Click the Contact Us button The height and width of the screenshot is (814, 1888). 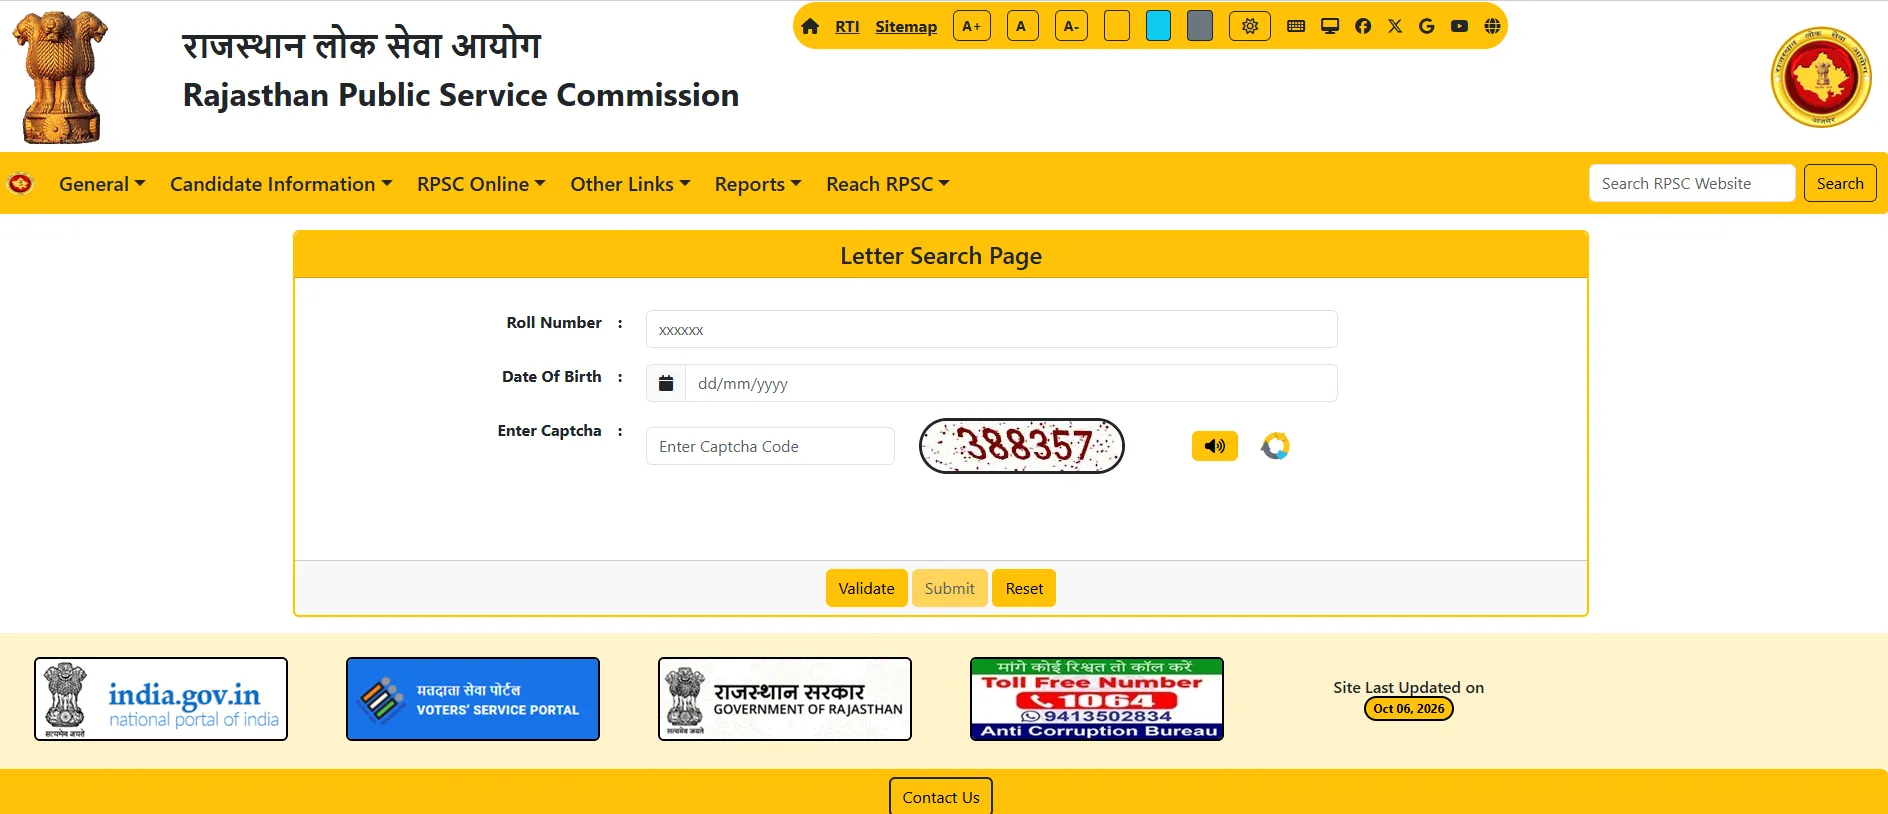point(941,796)
